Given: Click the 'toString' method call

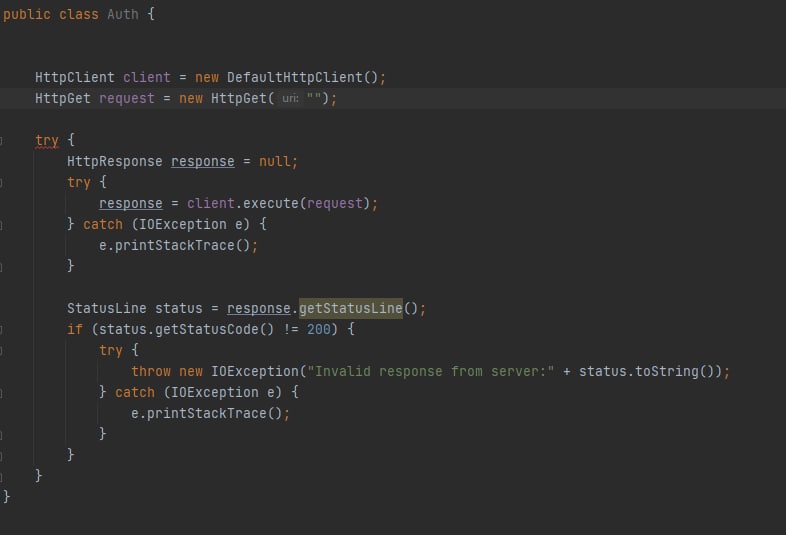Looking at the screenshot, I should (x=667, y=372).
